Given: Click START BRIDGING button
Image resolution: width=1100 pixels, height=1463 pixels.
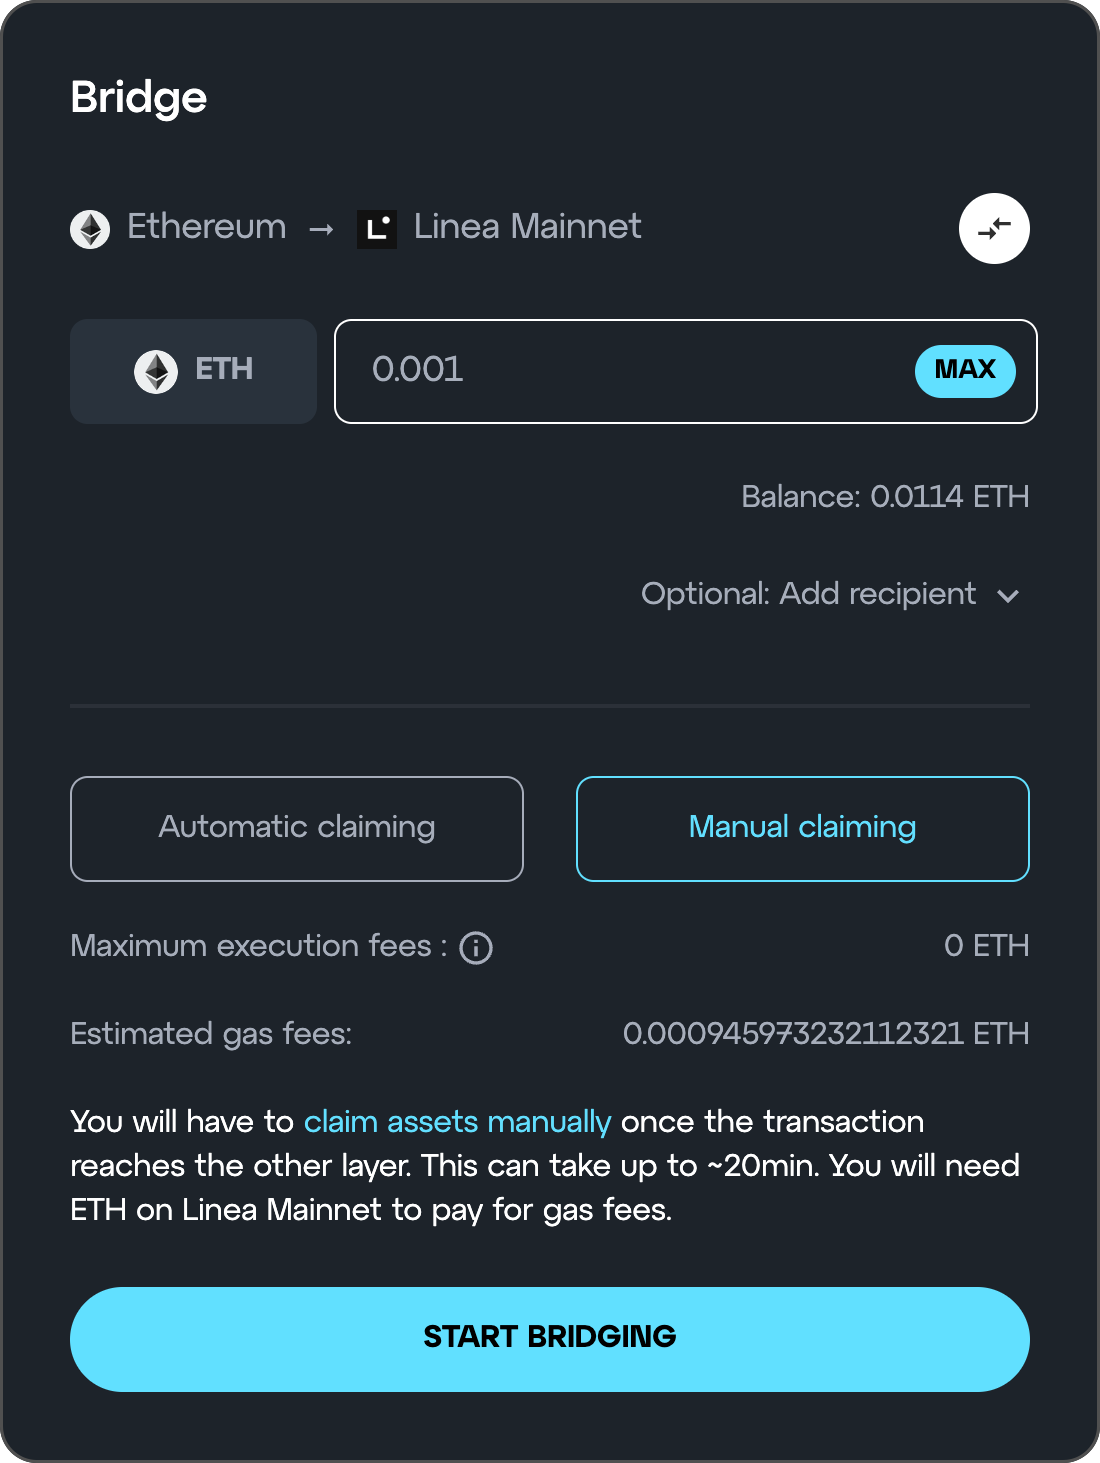Looking at the screenshot, I should pyautogui.click(x=550, y=1339).
